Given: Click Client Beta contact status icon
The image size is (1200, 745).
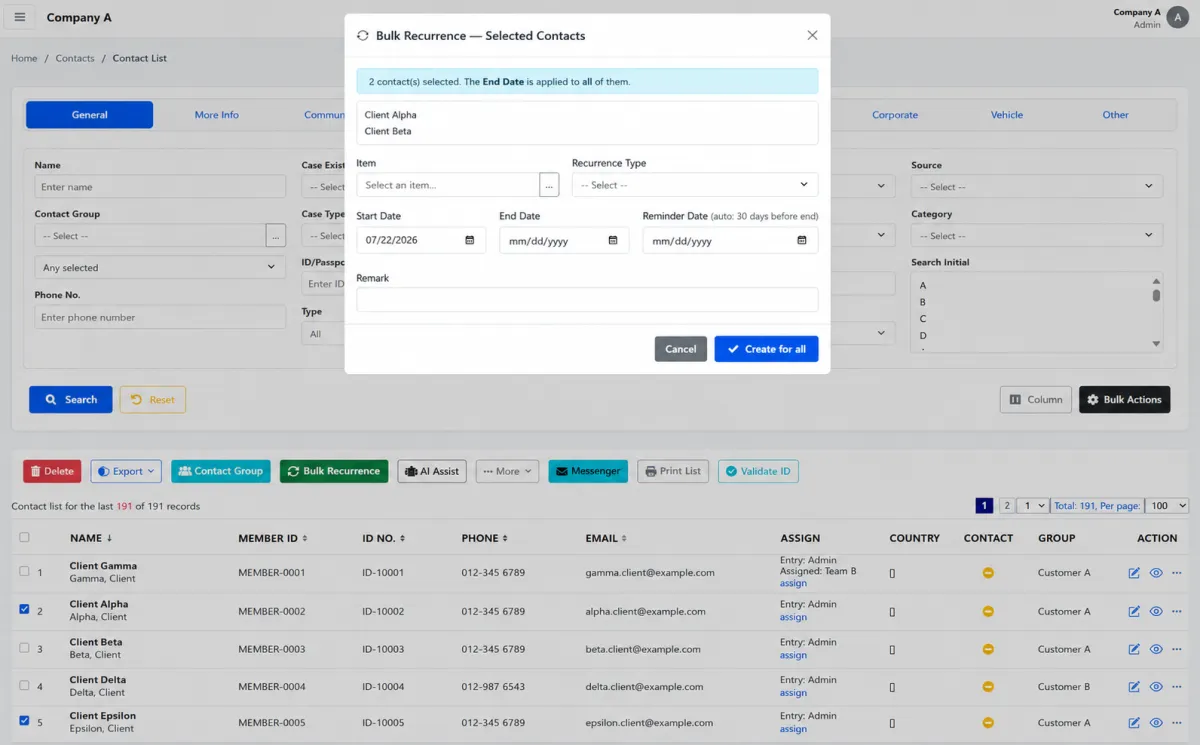Looking at the screenshot, I should click(988, 649).
